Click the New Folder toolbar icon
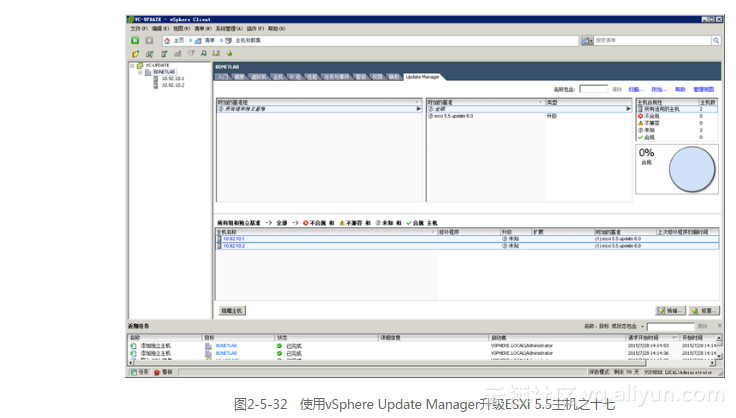736x418 pixels. tap(136, 54)
